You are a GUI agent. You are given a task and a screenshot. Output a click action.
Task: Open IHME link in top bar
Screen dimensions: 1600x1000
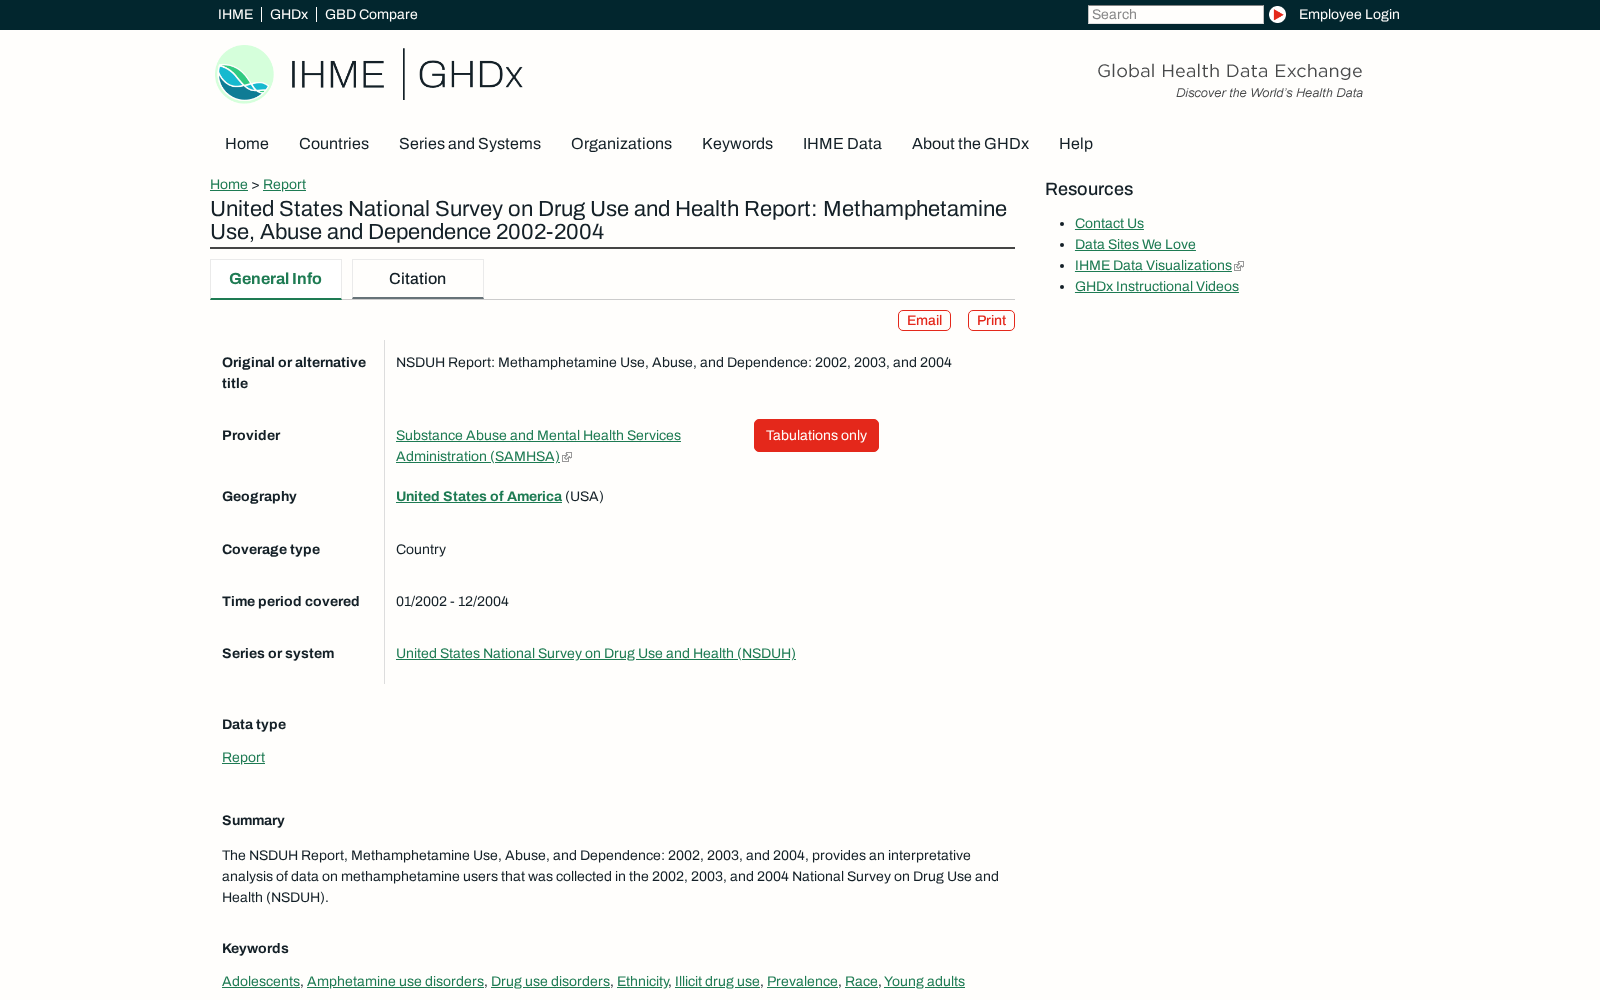(x=235, y=14)
